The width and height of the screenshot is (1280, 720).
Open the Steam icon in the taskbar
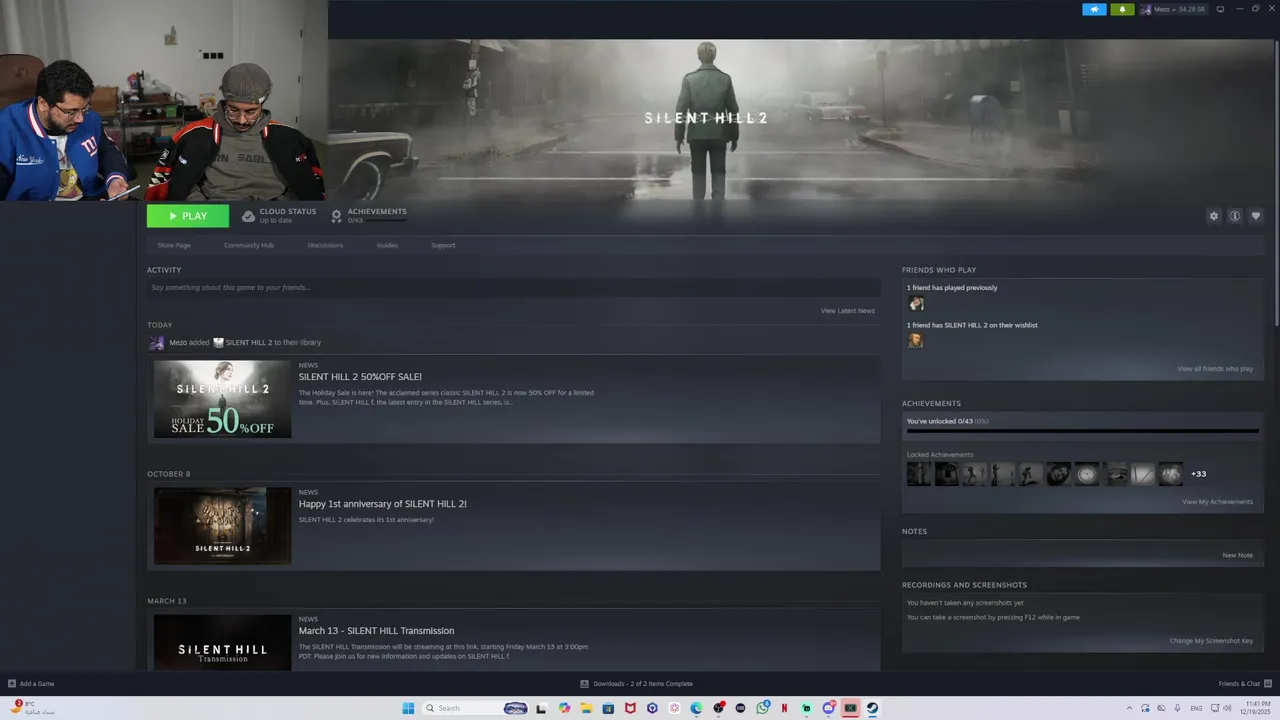tap(872, 708)
